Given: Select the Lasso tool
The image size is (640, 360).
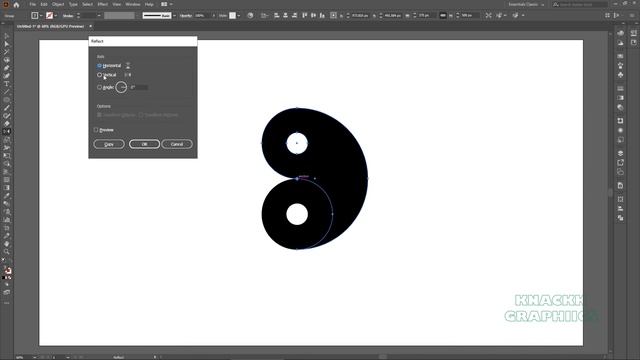Looking at the screenshot, I should click(x=7, y=60).
